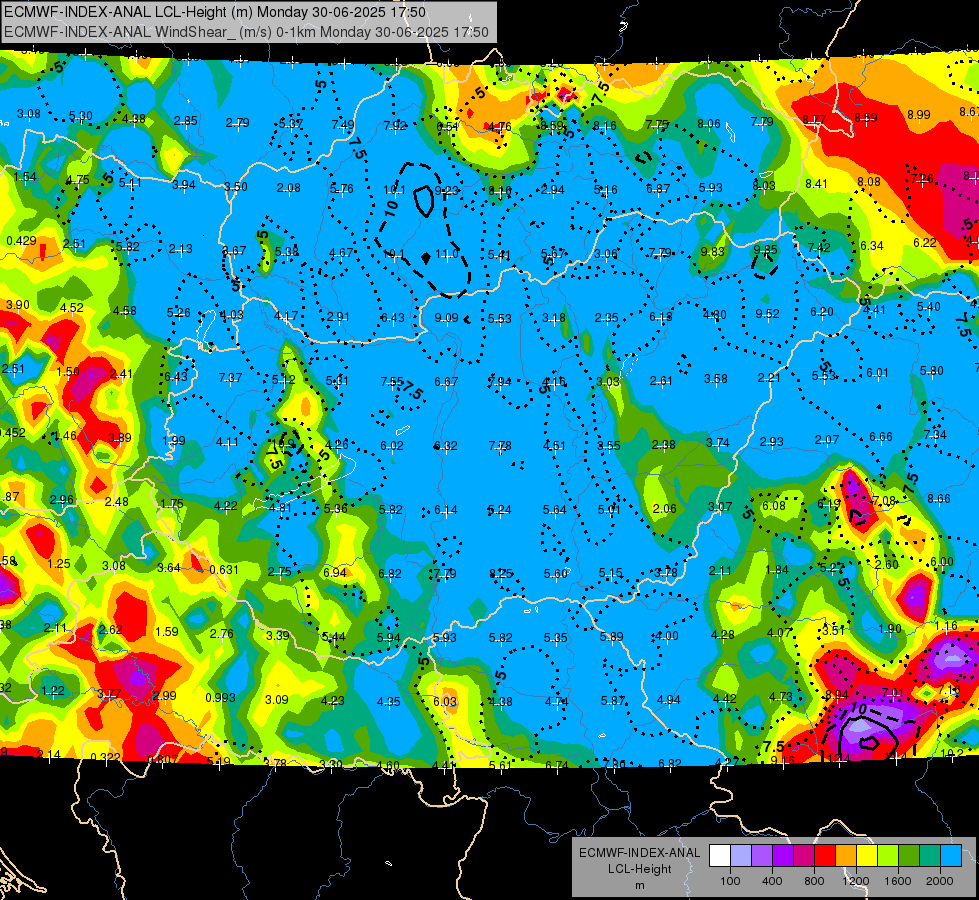Click the legend label 1200
Image resolution: width=979 pixels, height=900 pixels.
click(x=856, y=881)
